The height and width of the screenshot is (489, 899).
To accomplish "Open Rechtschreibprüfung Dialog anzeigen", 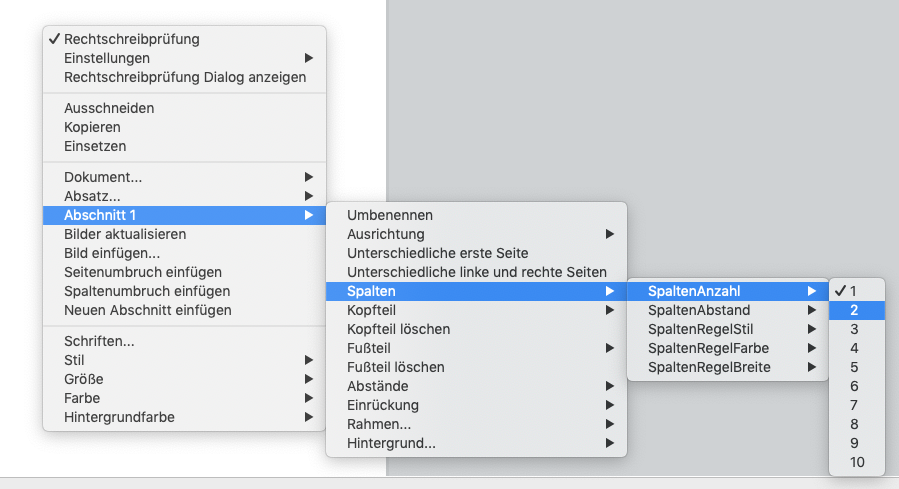I will click(x=185, y=77).
